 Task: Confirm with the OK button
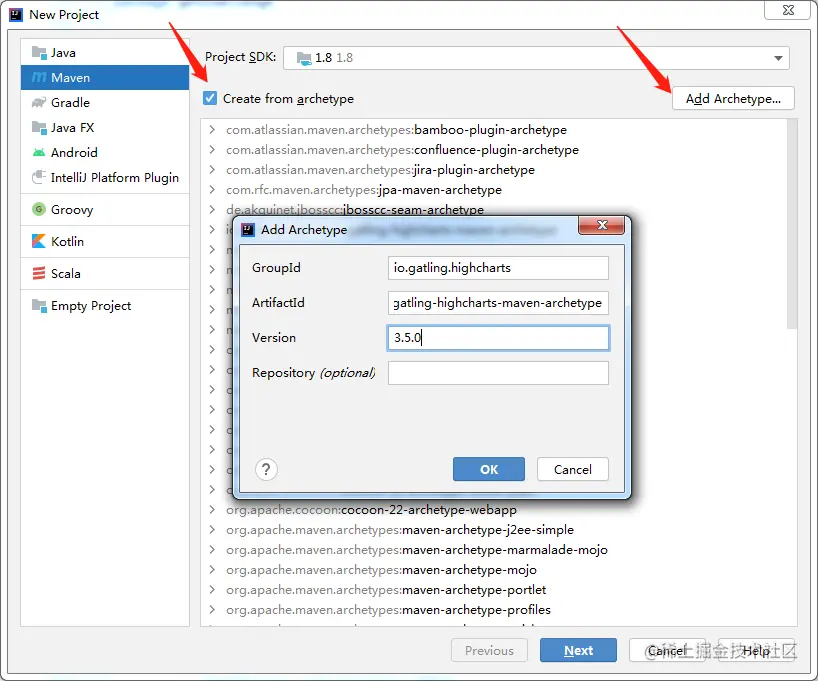coord(489,469)
